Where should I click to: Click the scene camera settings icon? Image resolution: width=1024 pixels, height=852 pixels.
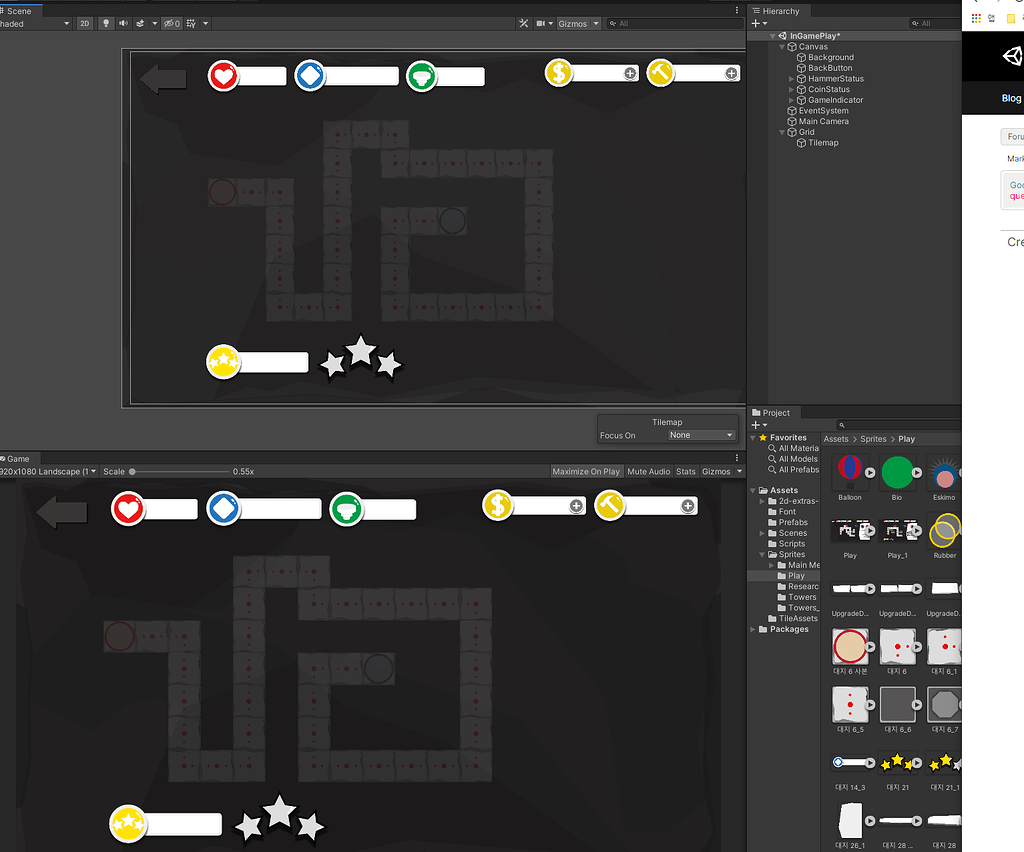pyautogui.click(x=541, y=24)
